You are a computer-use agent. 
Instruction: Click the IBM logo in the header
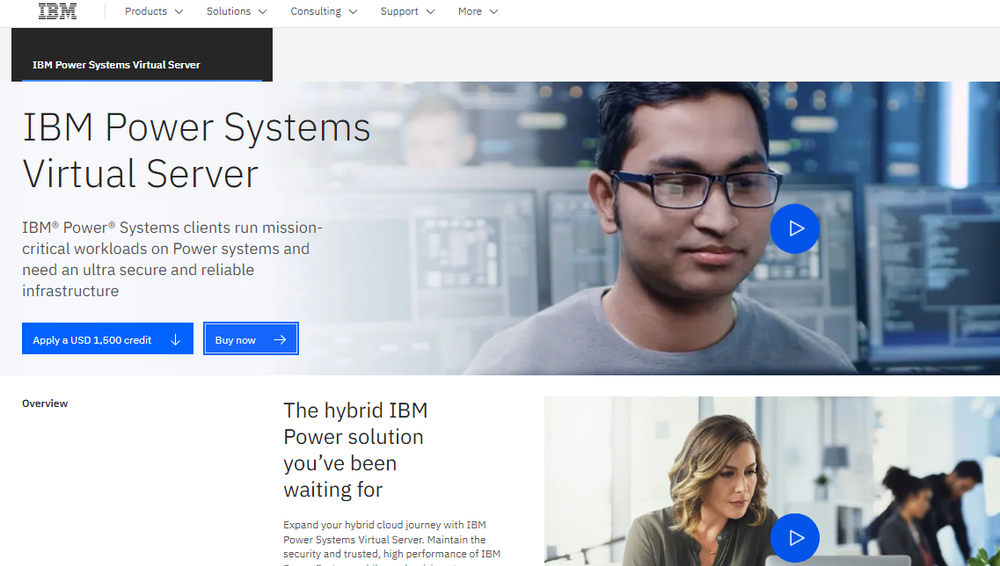(57, 11)
